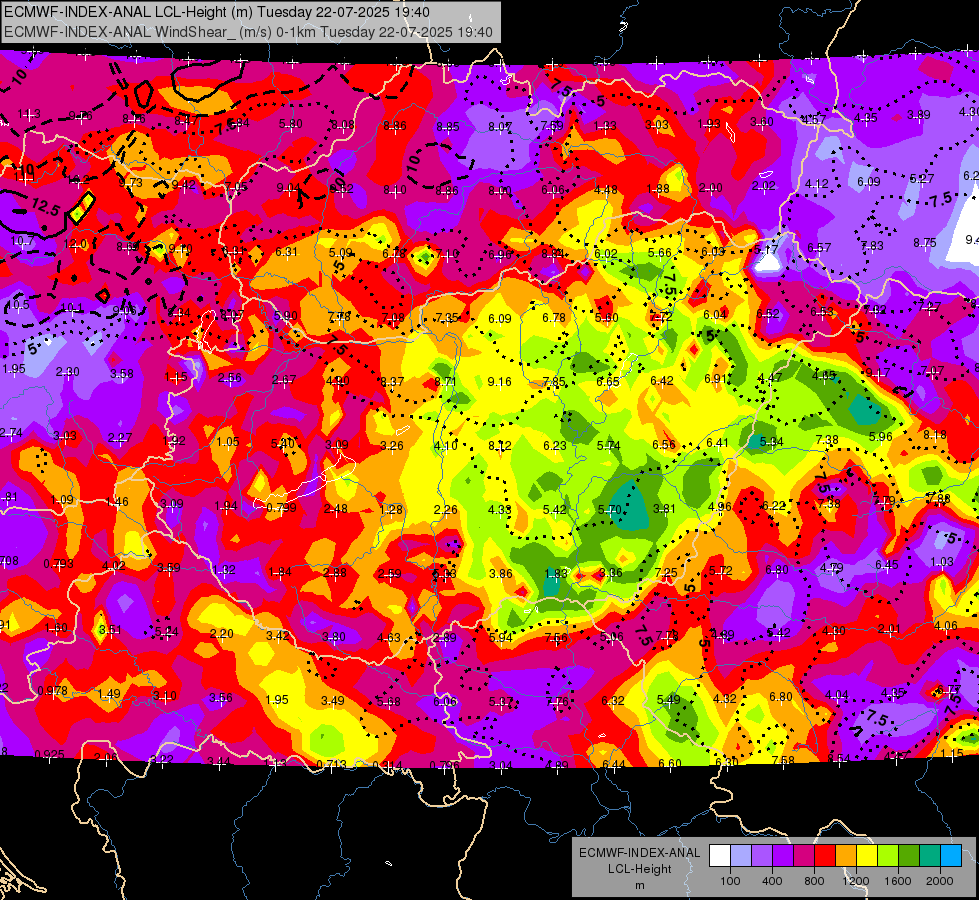
Task: Click the wind shear value 5.74
Action: click(x=609, y=445)
